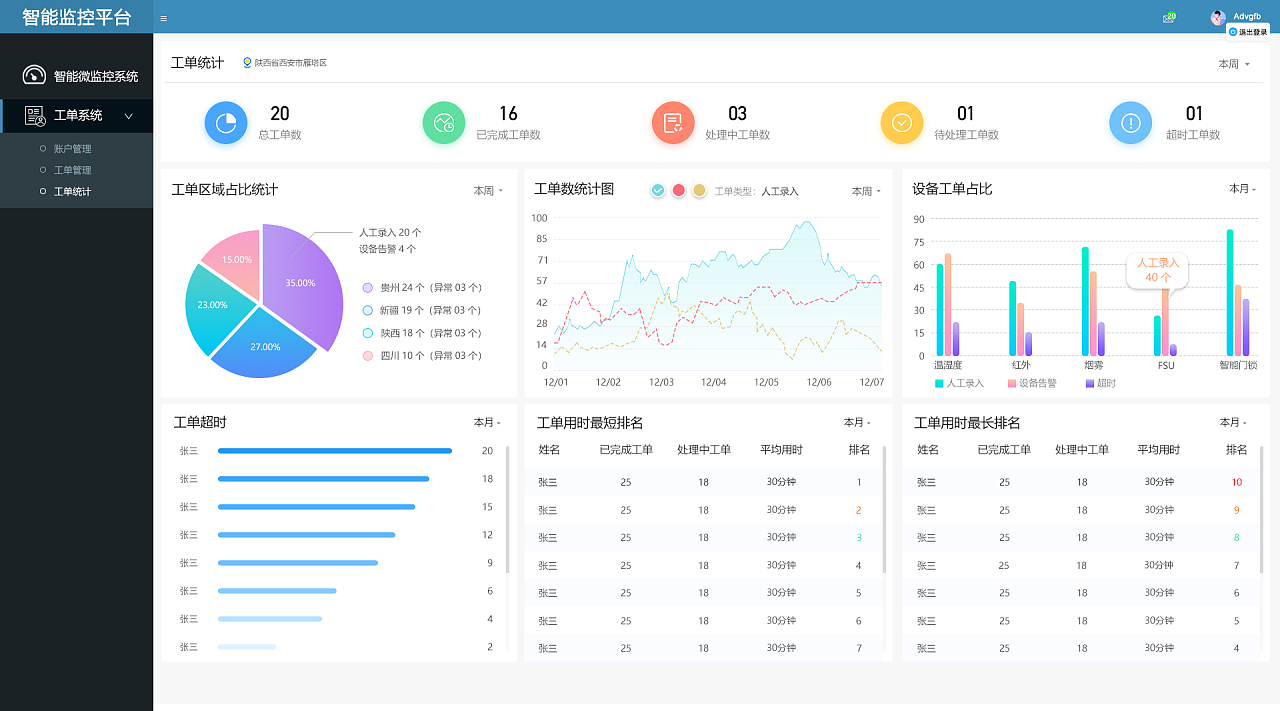Image resolution: width=1280 pixels, height=711 pixels.
Task: Click the 工单用时最短排名 table scrollbar
Action: pos(884,510)
